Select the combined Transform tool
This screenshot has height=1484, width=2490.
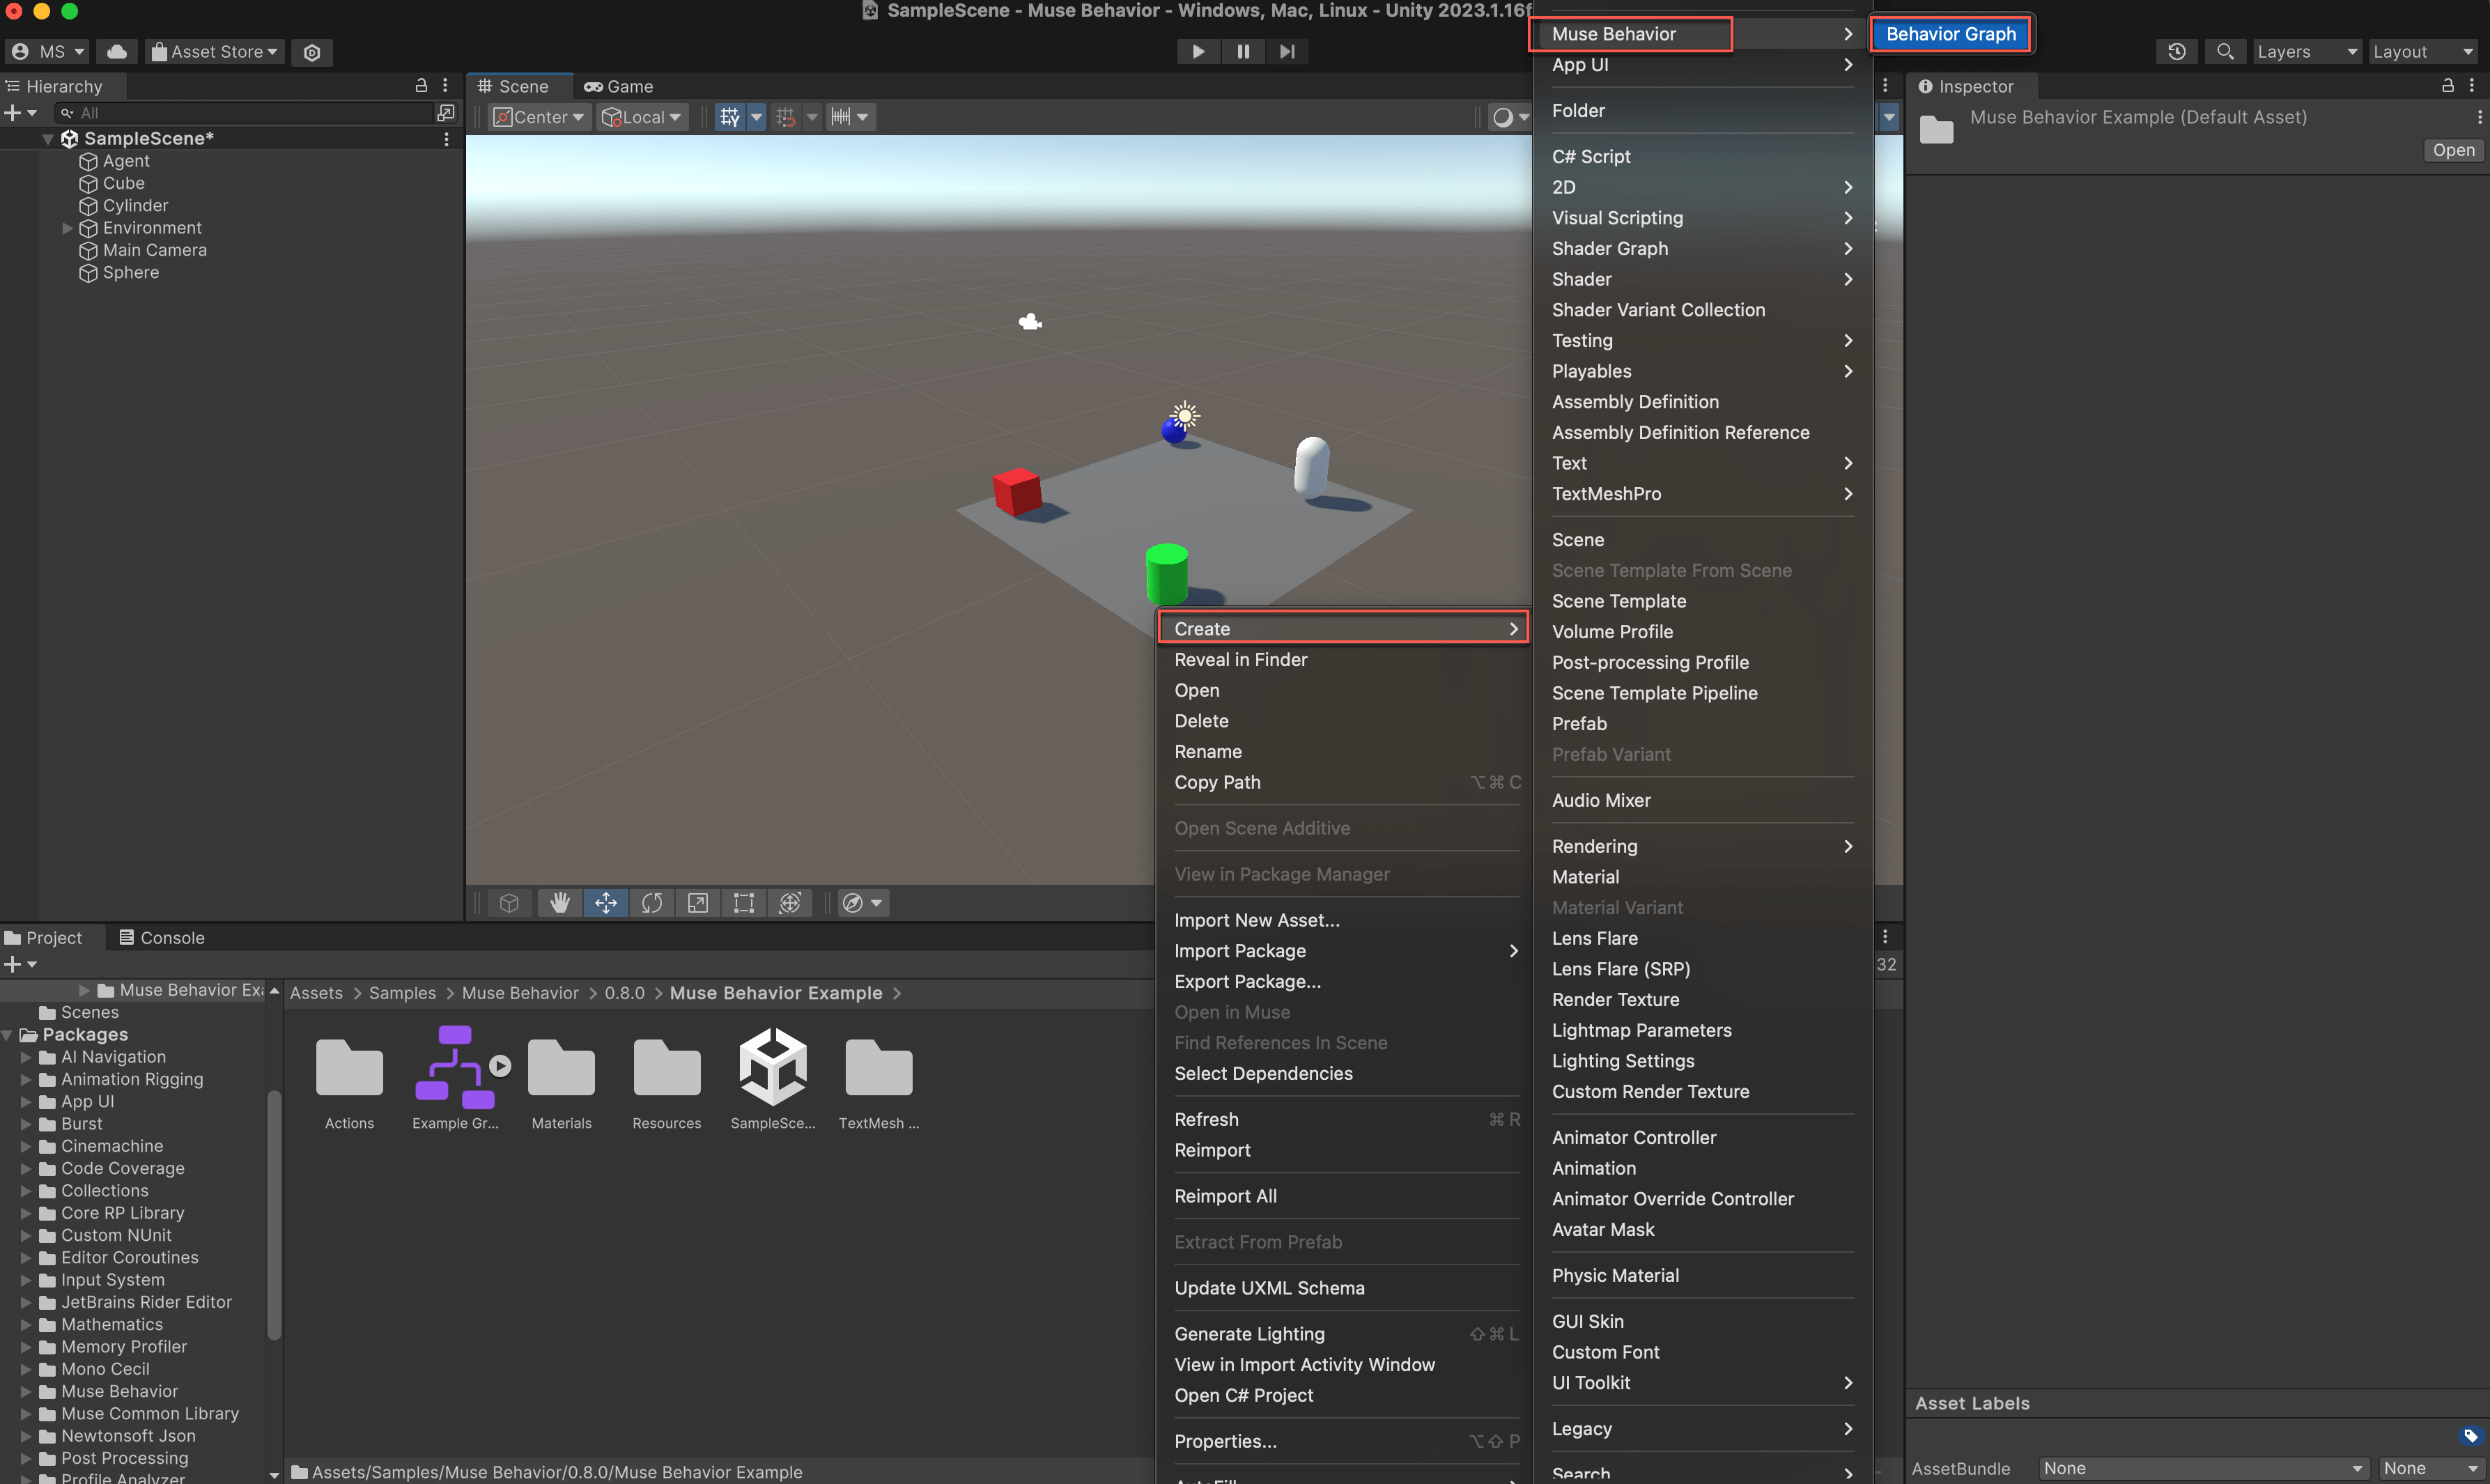point(790,903)
